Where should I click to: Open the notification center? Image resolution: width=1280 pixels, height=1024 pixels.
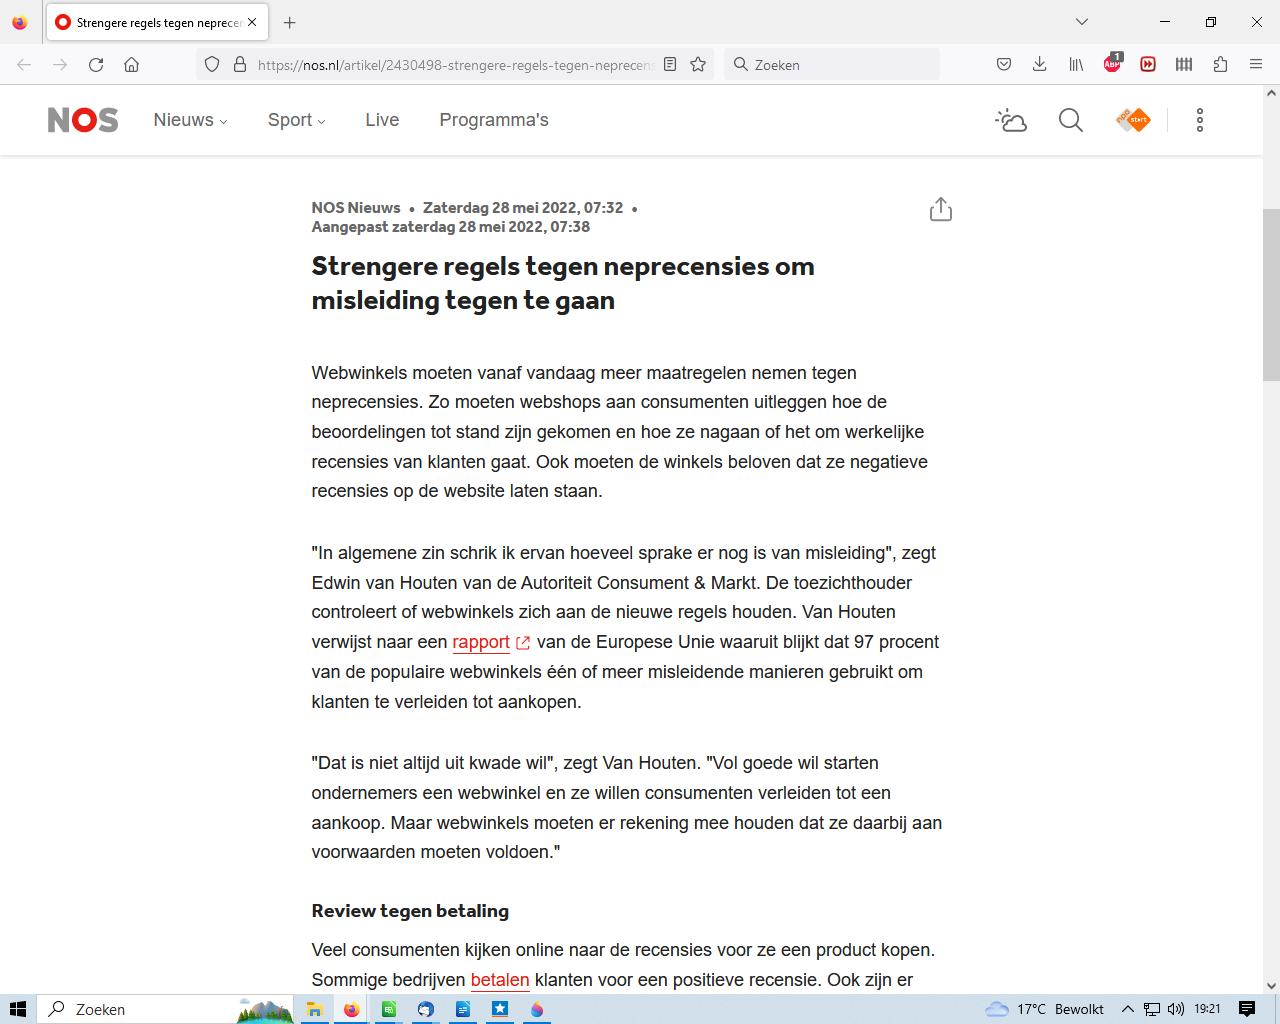pyautogui.click(x=1247, y=1009)
